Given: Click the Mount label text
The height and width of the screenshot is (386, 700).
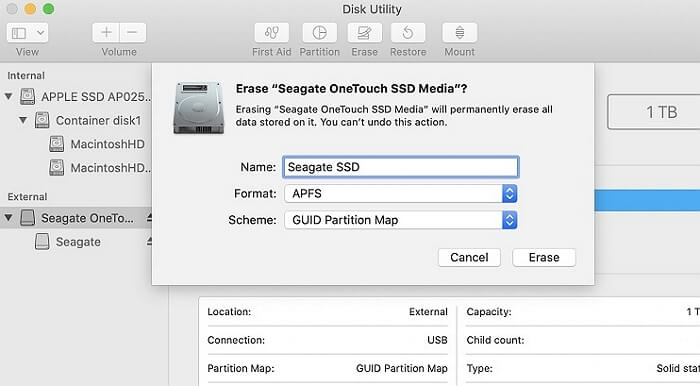Looking at the screenshot, I should coord(459,52).
